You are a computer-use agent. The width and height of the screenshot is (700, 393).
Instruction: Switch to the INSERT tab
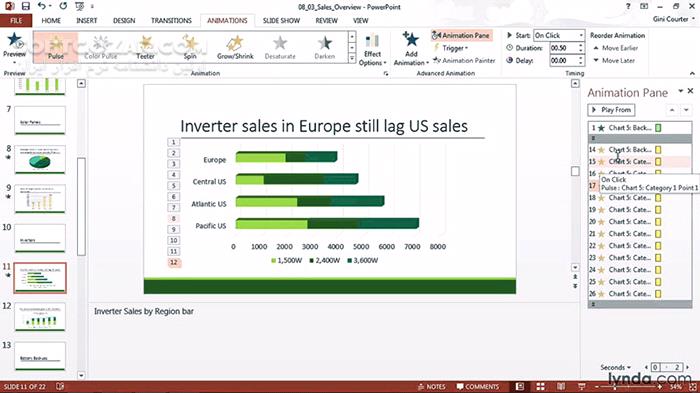pos(87,21)
